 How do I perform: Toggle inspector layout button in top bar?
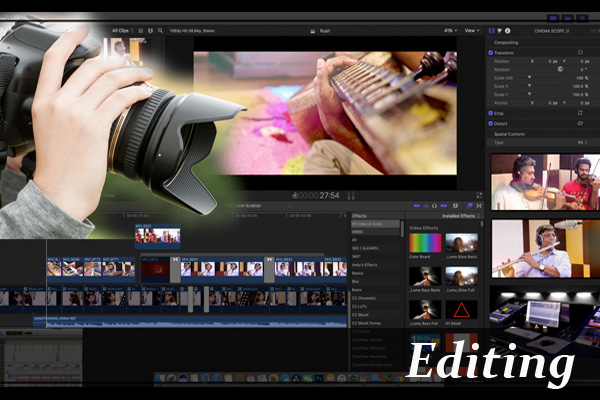582,18
